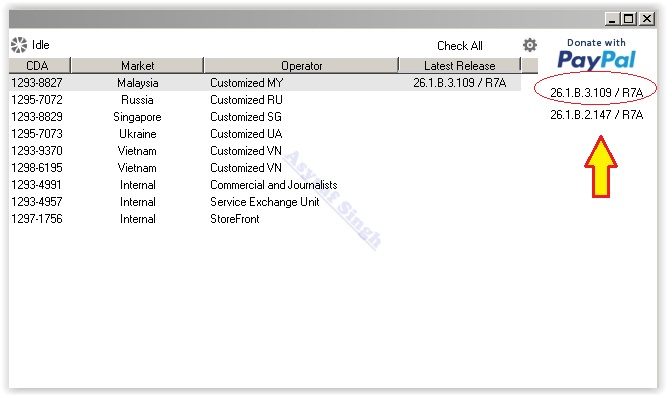
Task: Click the Malaysia market cell
Action: (137, 83)
